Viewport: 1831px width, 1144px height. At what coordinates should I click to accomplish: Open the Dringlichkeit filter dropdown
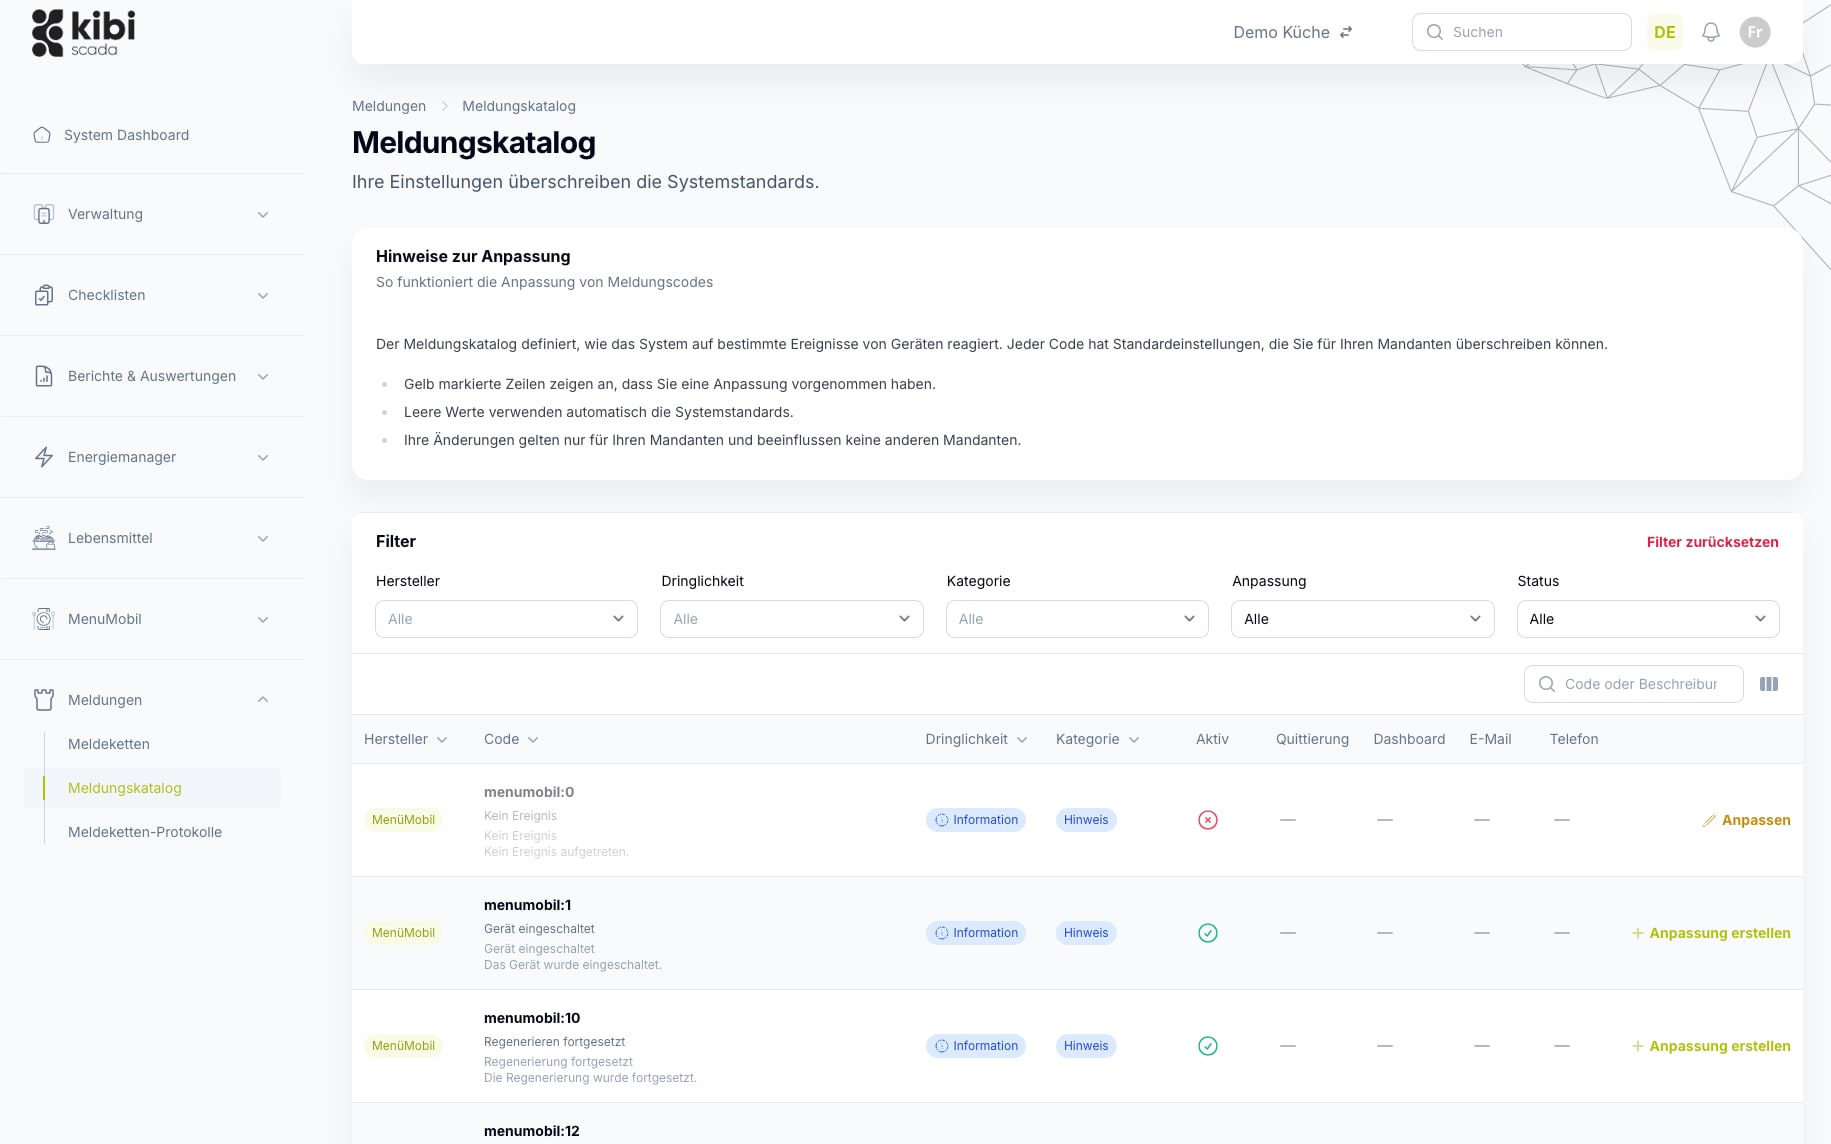pos(791,619)
